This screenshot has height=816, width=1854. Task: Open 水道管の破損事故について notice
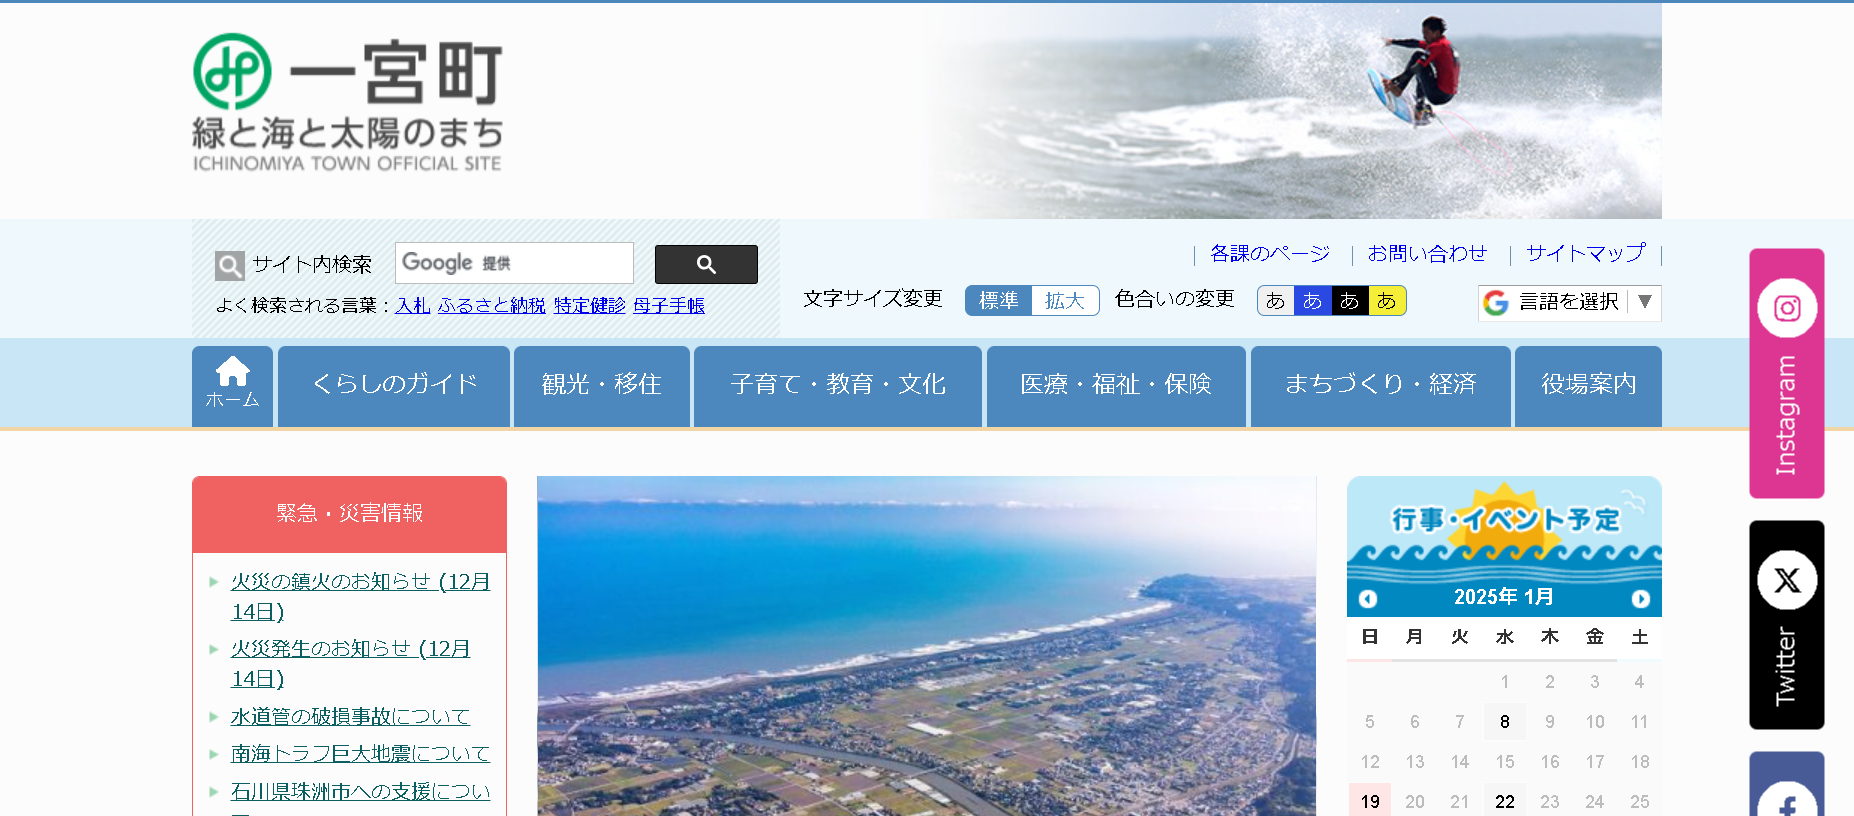click(350, 717)
